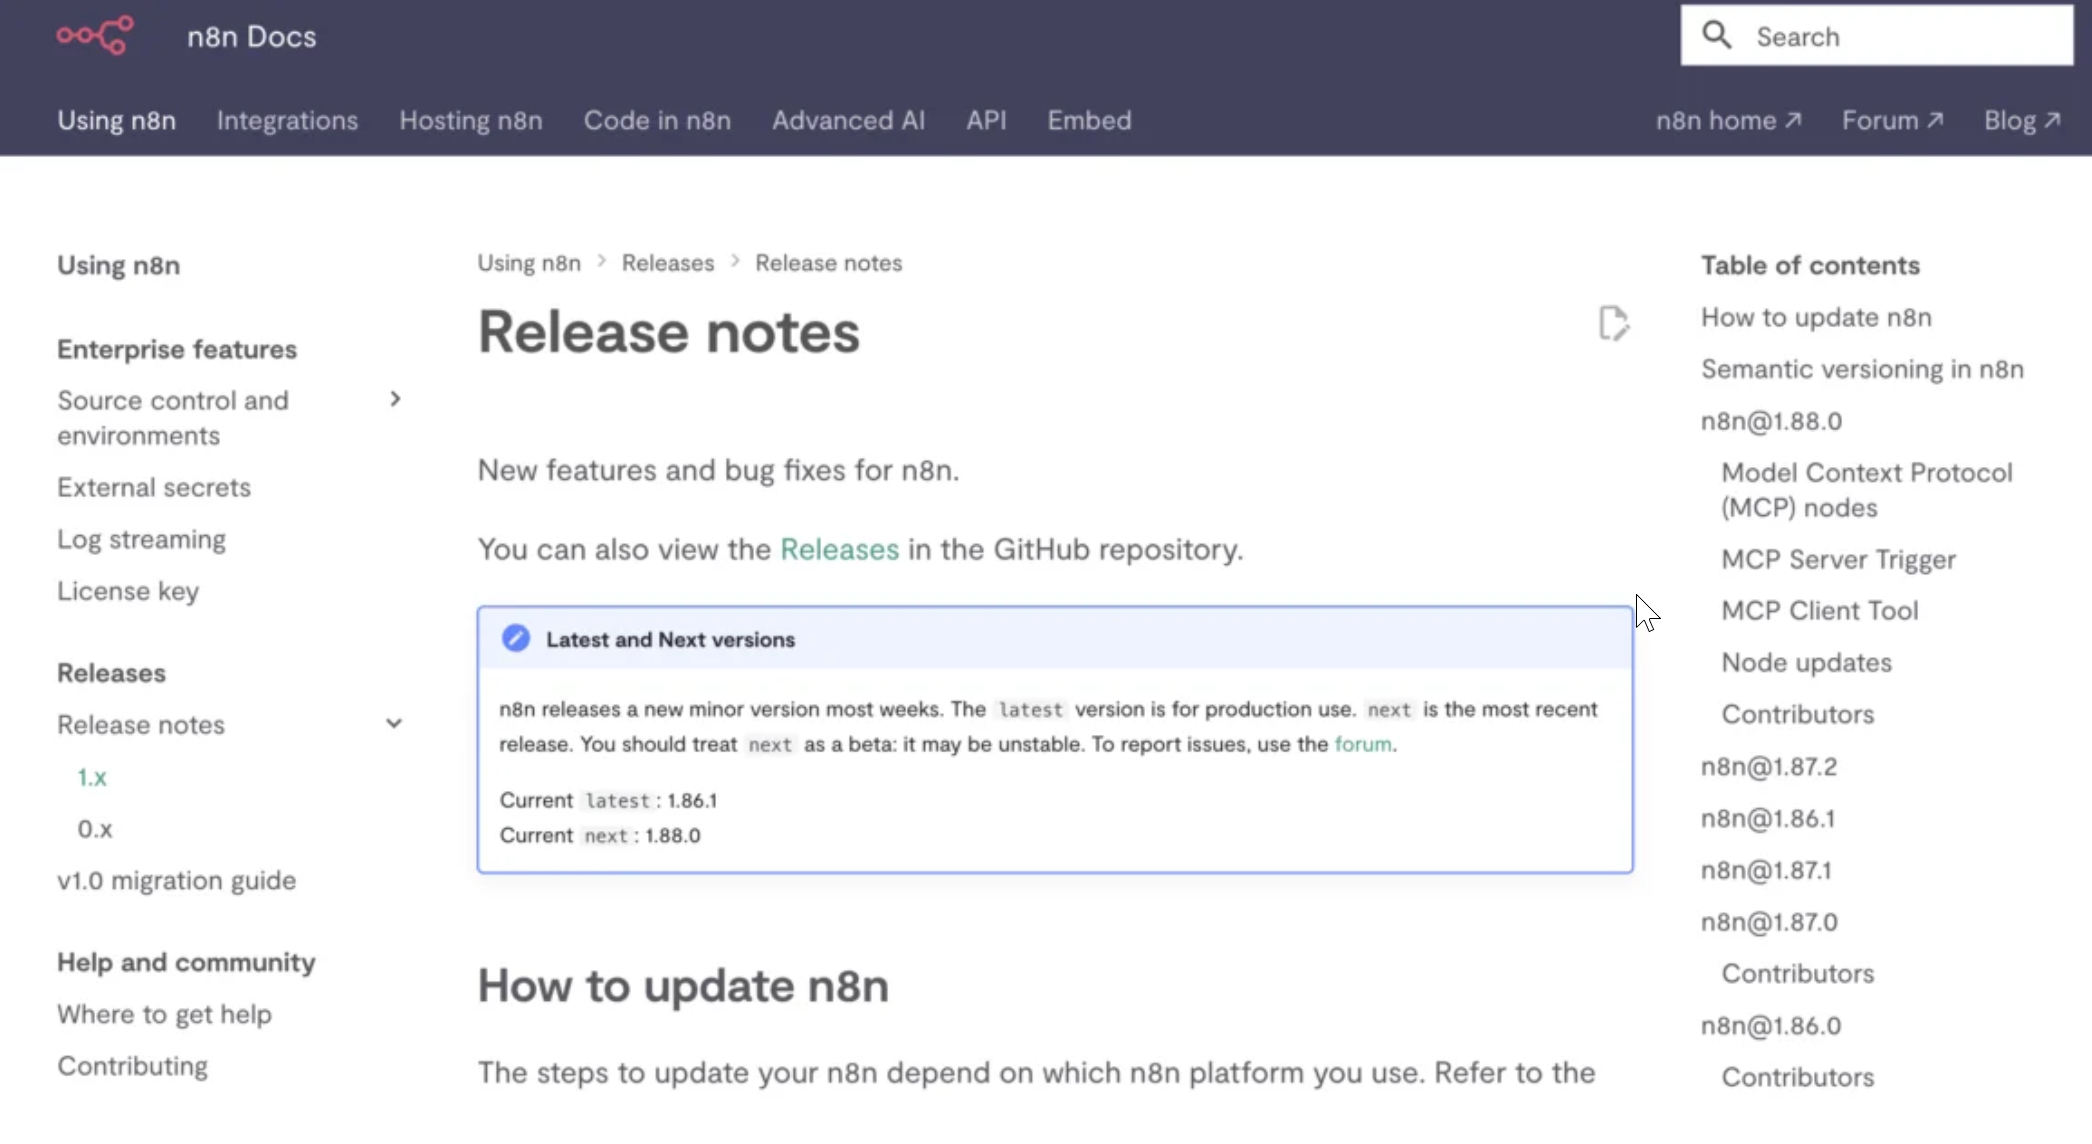Click Contributors under n8n@1.88.0
The width and height of the screenshot is (2092, 1144).
pos(1797,714)
